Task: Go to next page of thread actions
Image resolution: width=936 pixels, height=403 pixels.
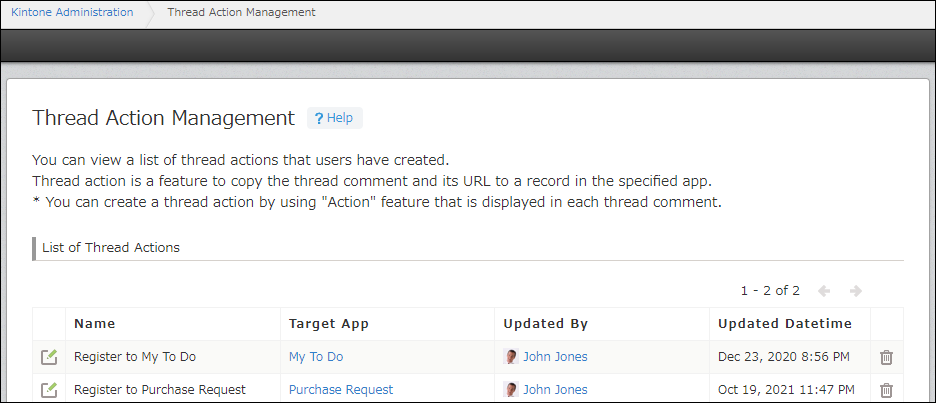Action: click(856, 291)
